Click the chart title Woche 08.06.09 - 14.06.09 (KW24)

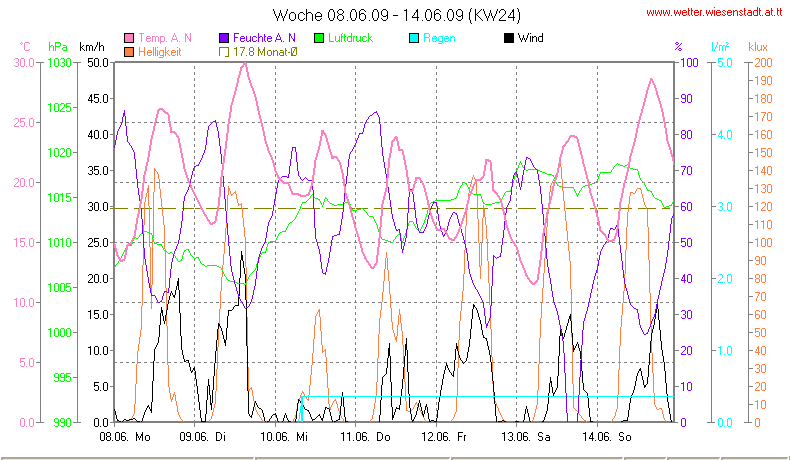click(x=397, y=15)
